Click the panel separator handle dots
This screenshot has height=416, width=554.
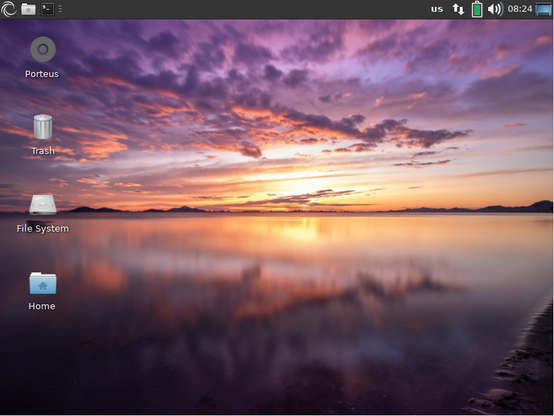tap(60, 9)
